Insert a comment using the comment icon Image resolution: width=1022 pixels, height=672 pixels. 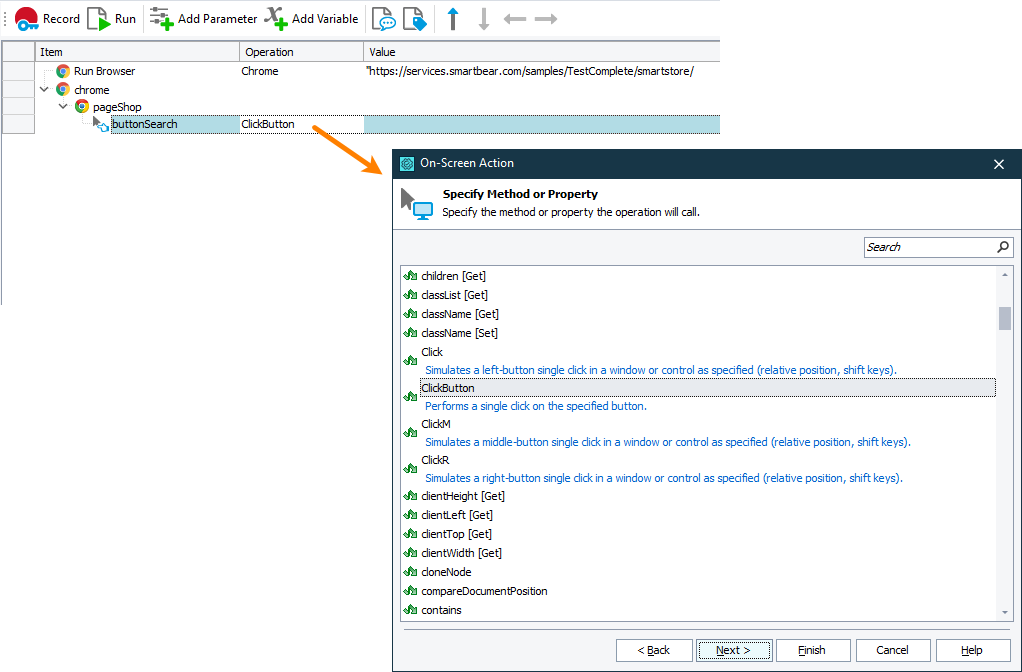[x=383, y=19]
